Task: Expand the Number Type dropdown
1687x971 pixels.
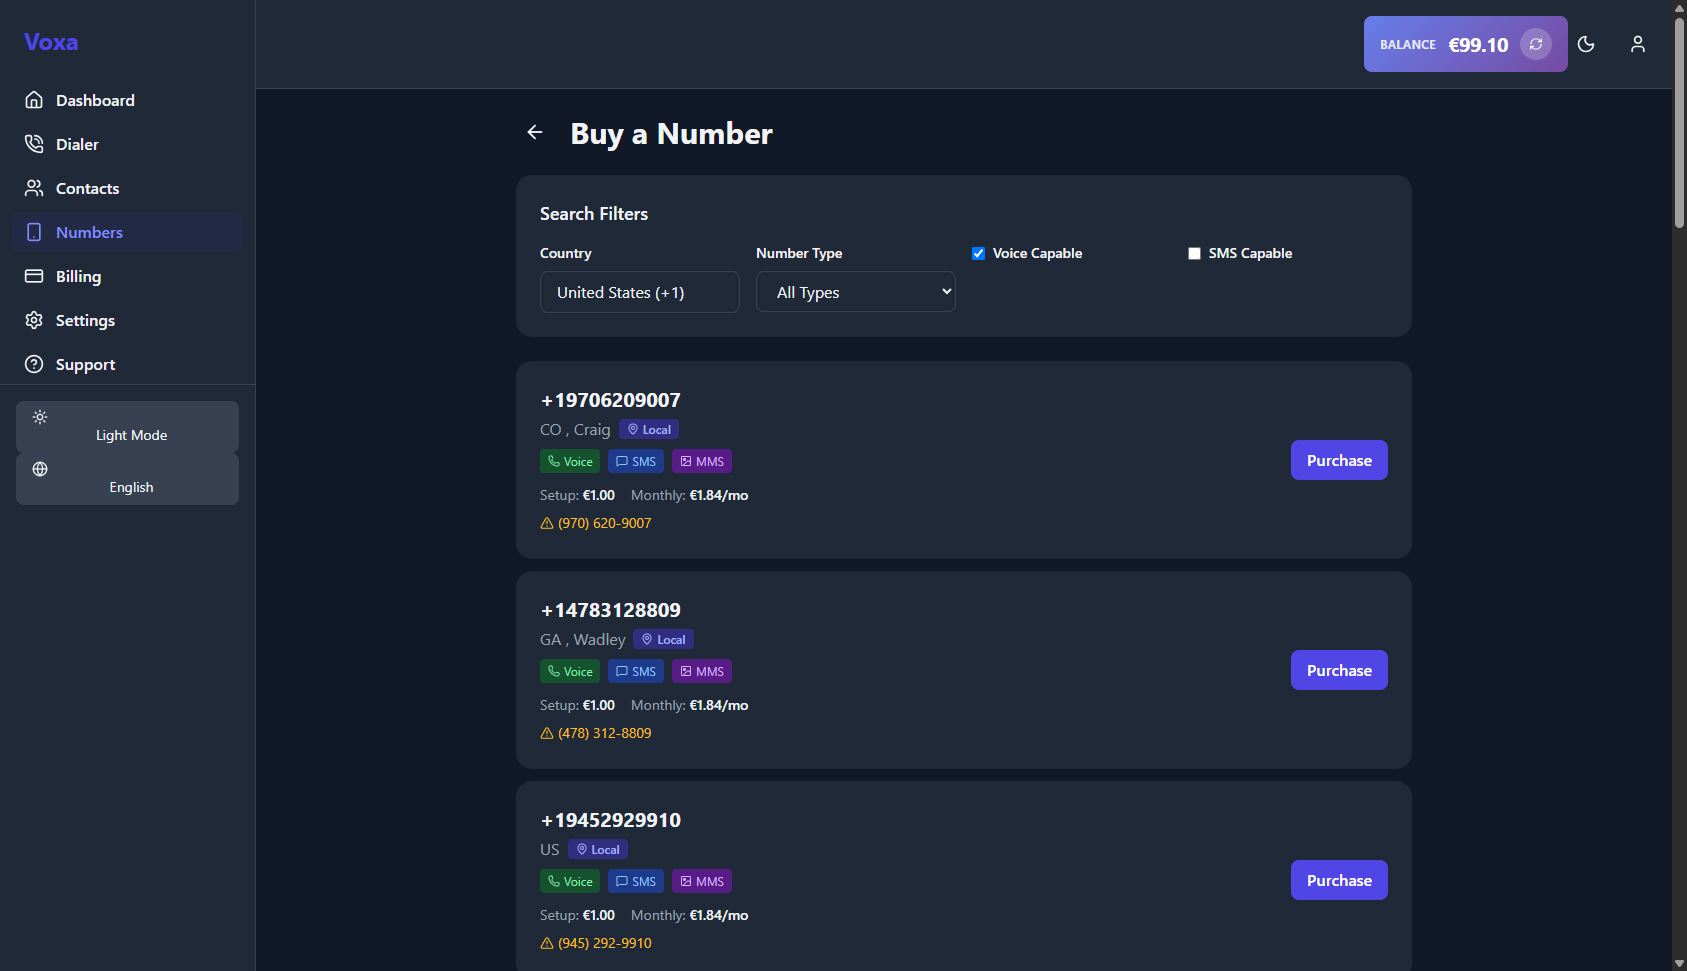Action: [x=856, y=292]
